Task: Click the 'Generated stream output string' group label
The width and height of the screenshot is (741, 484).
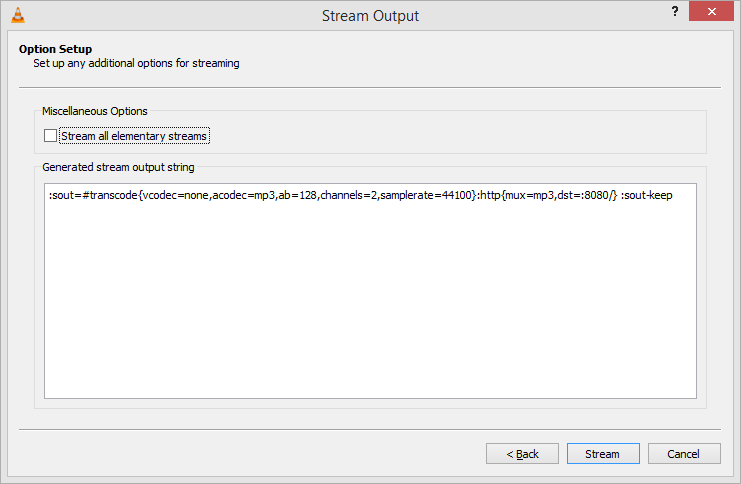Action: point(118,167)
